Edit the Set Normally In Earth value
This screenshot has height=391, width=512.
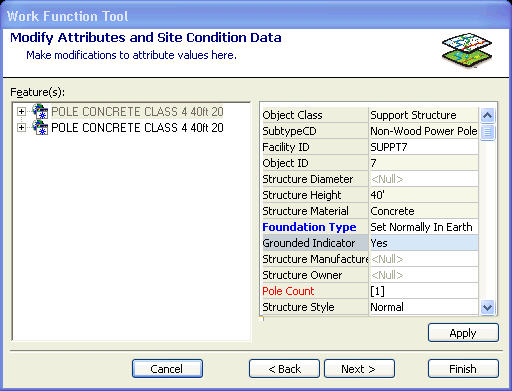[424, 227]
